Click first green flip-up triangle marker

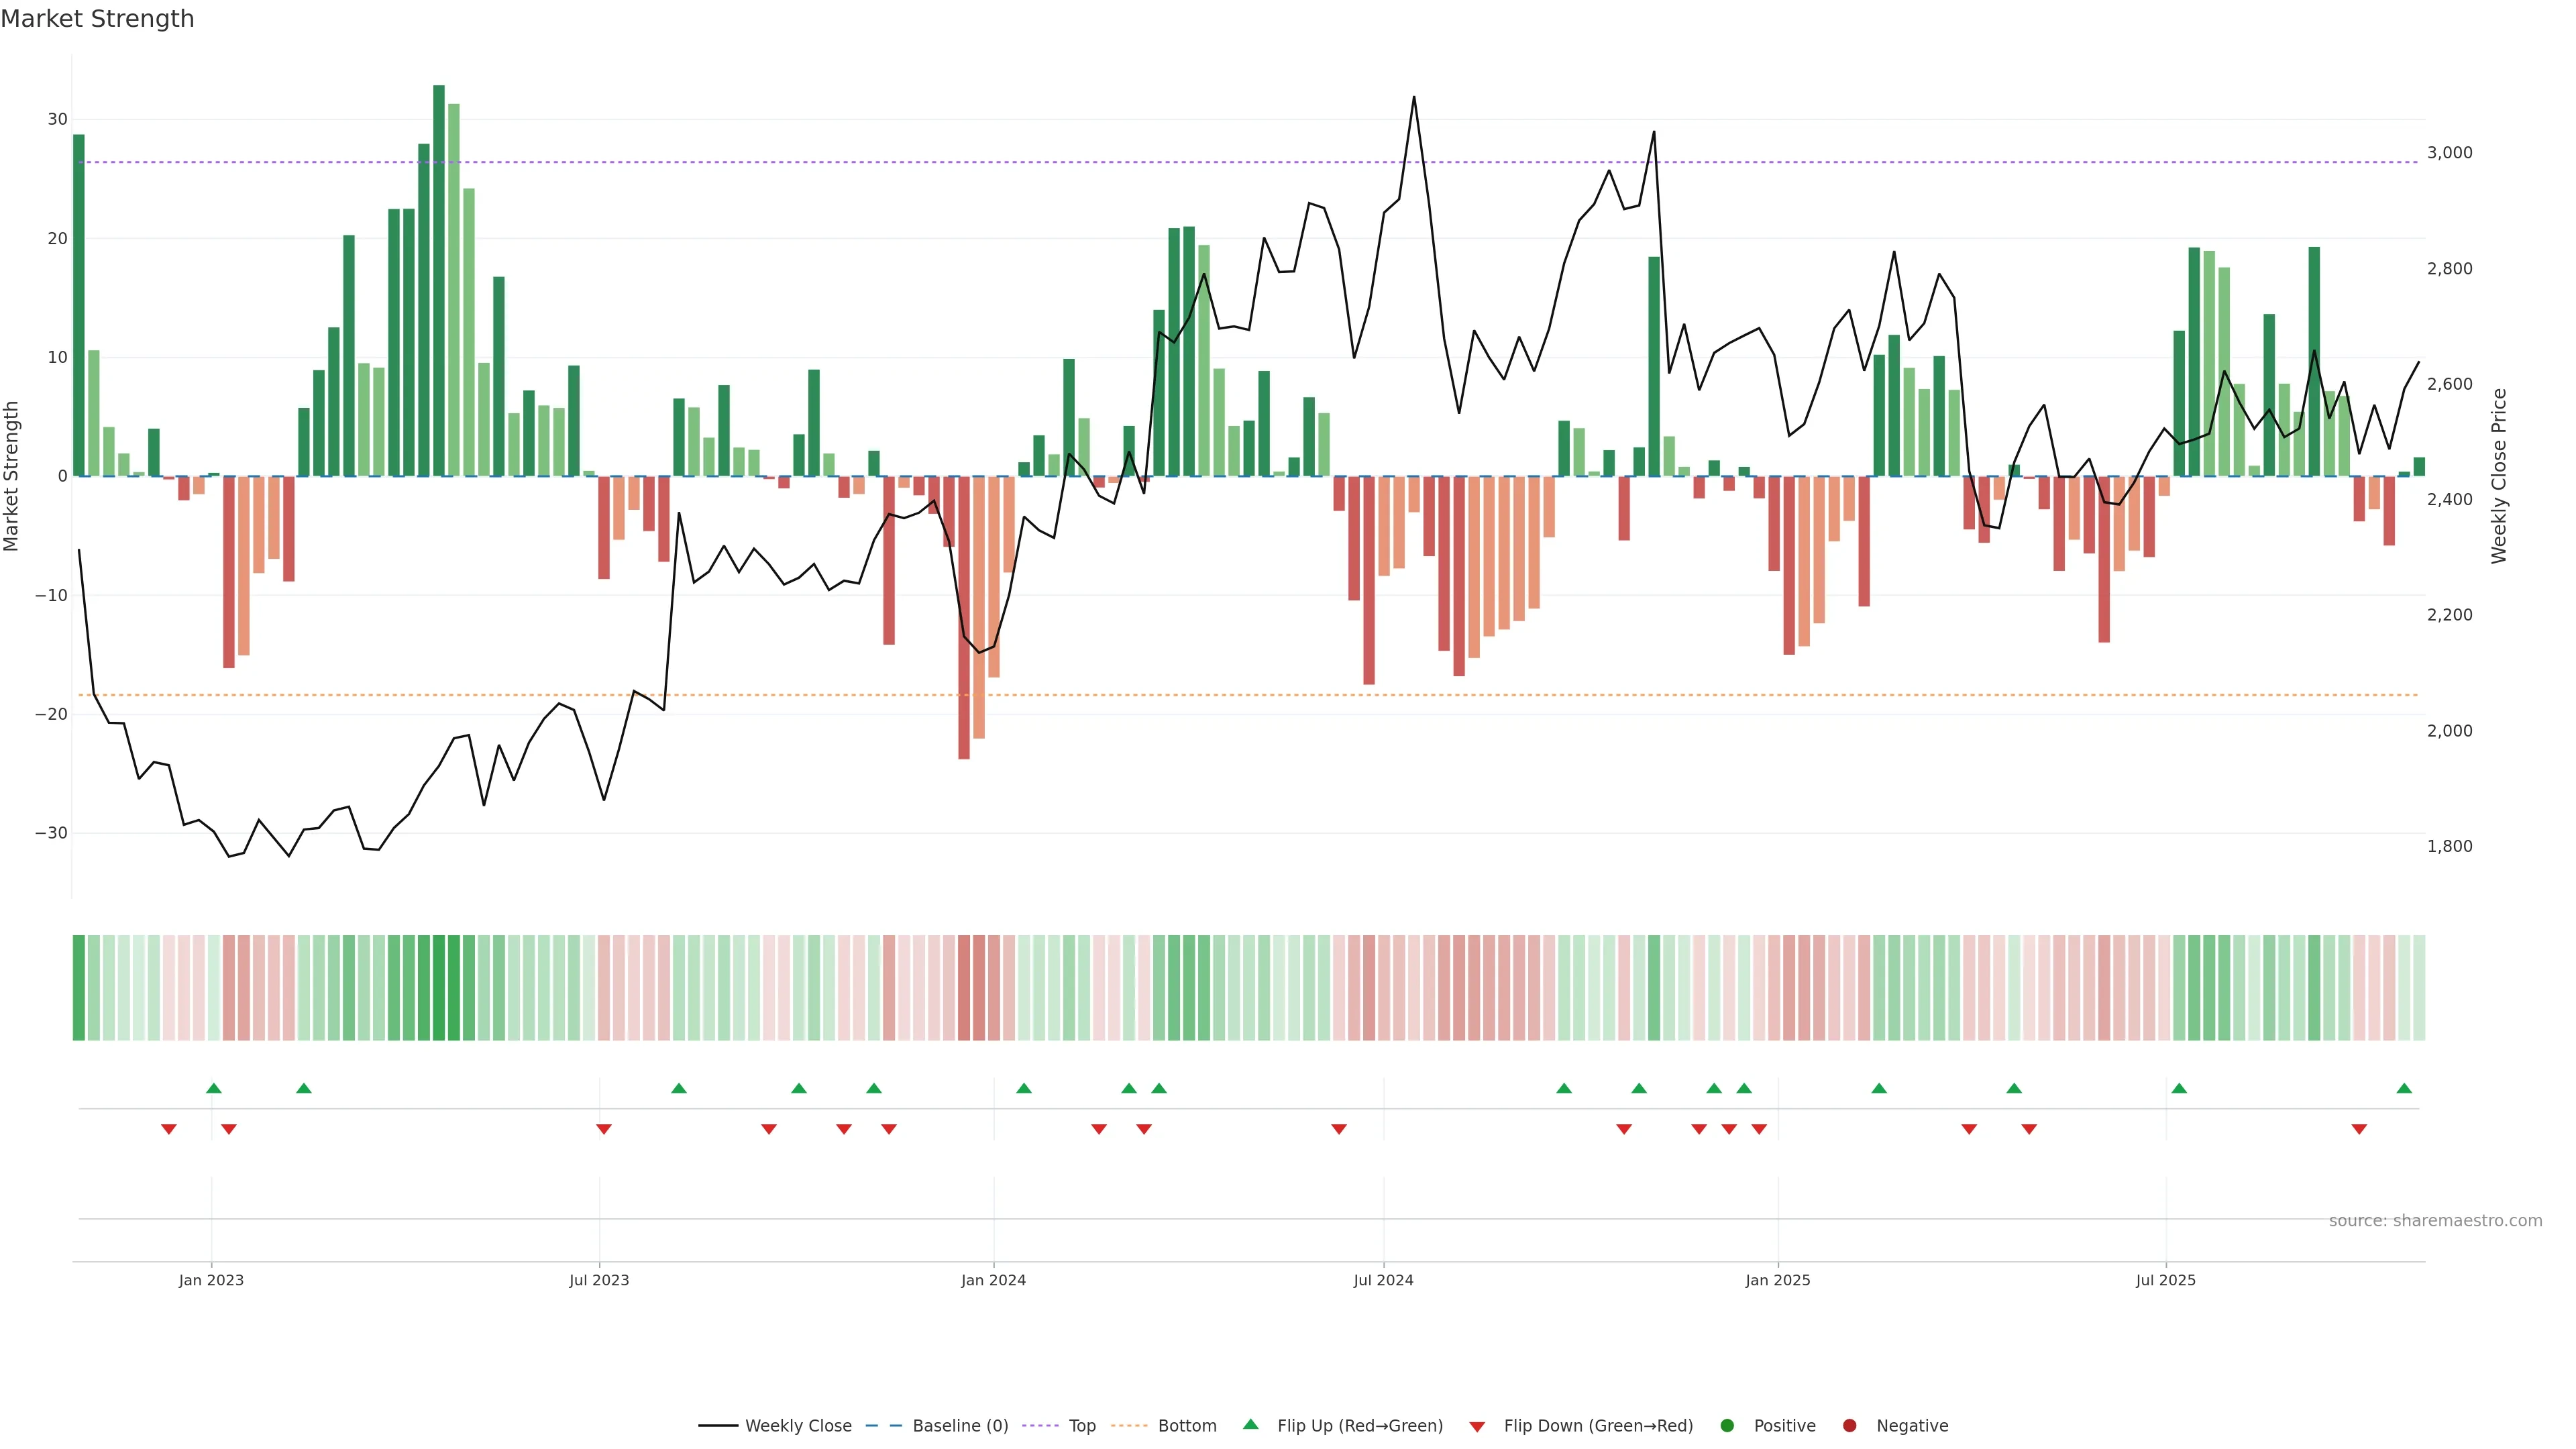[x=213, y=1088]
